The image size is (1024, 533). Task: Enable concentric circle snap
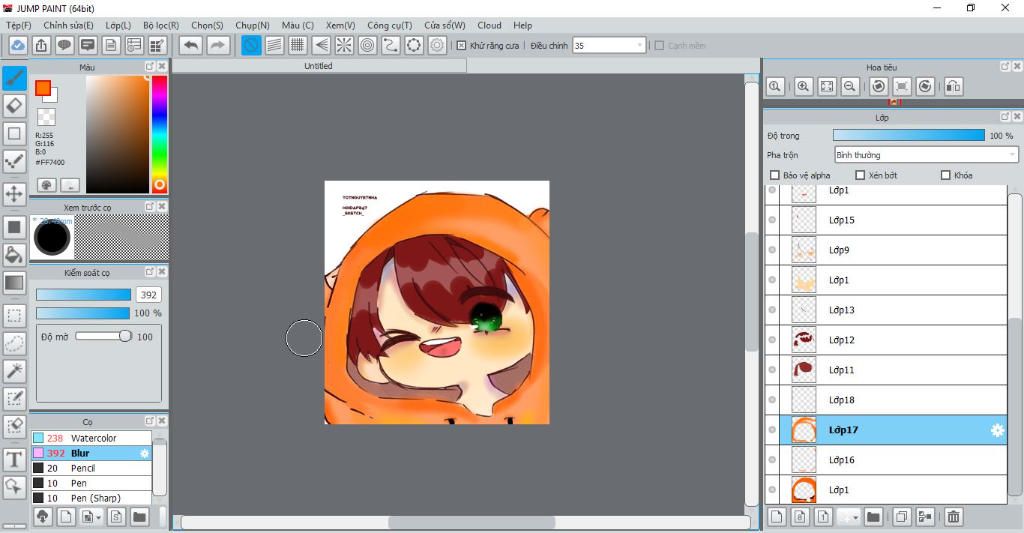click(368, 45)
